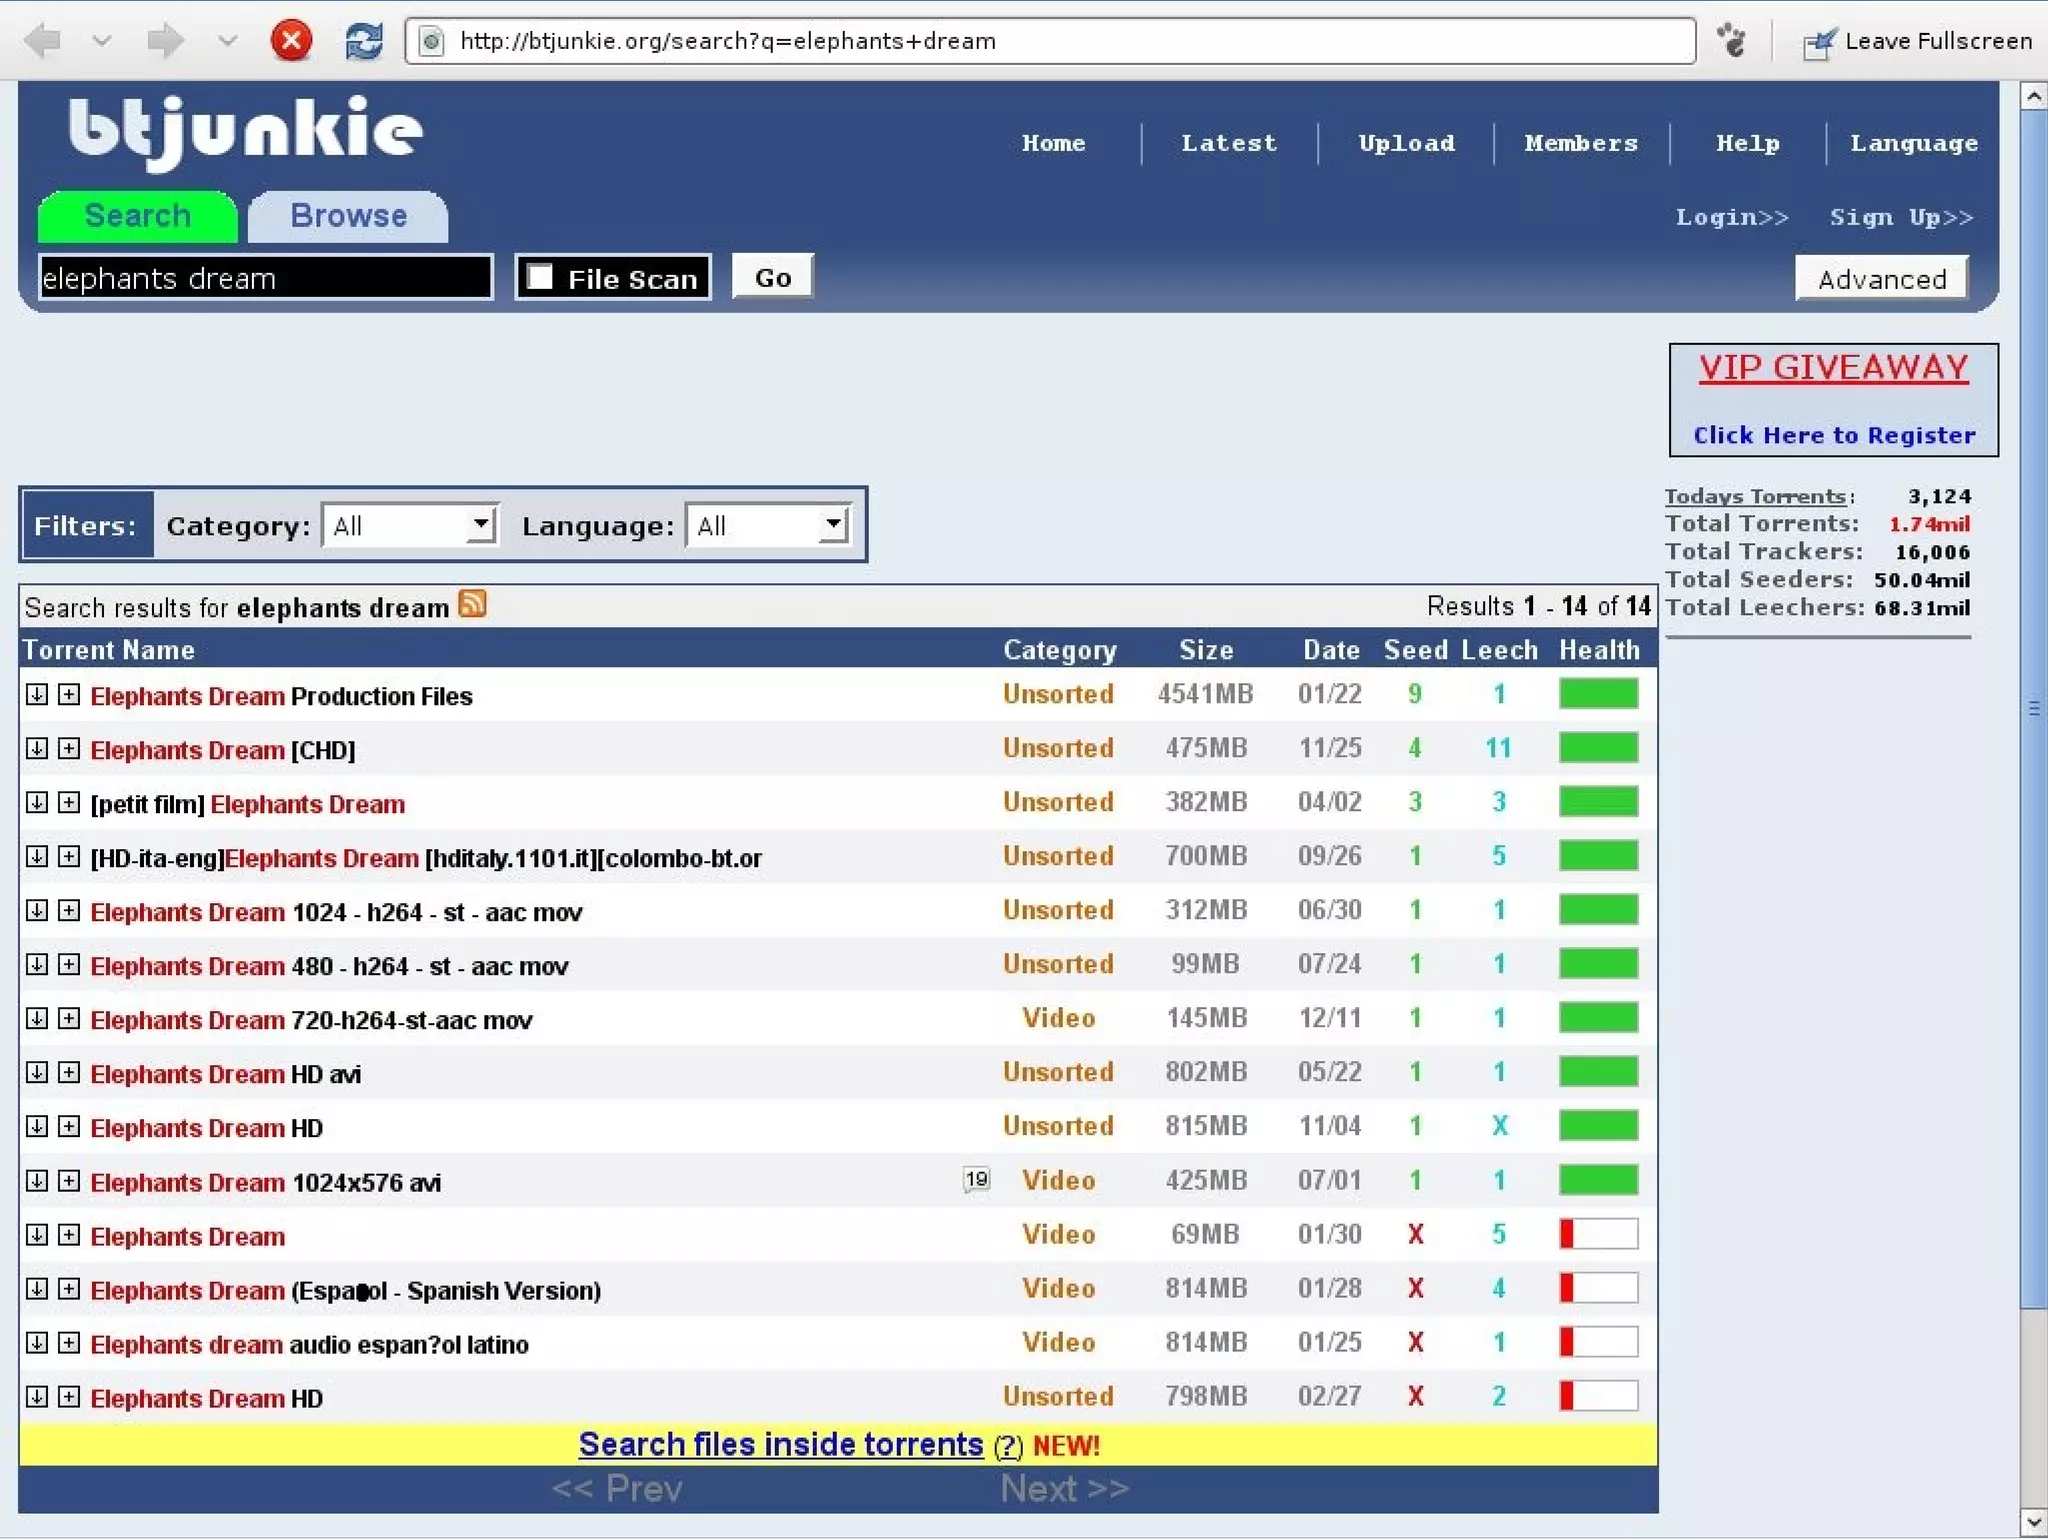Open the Language filter dropdown
2048x1539 pixels.
[x=768, y=525]
